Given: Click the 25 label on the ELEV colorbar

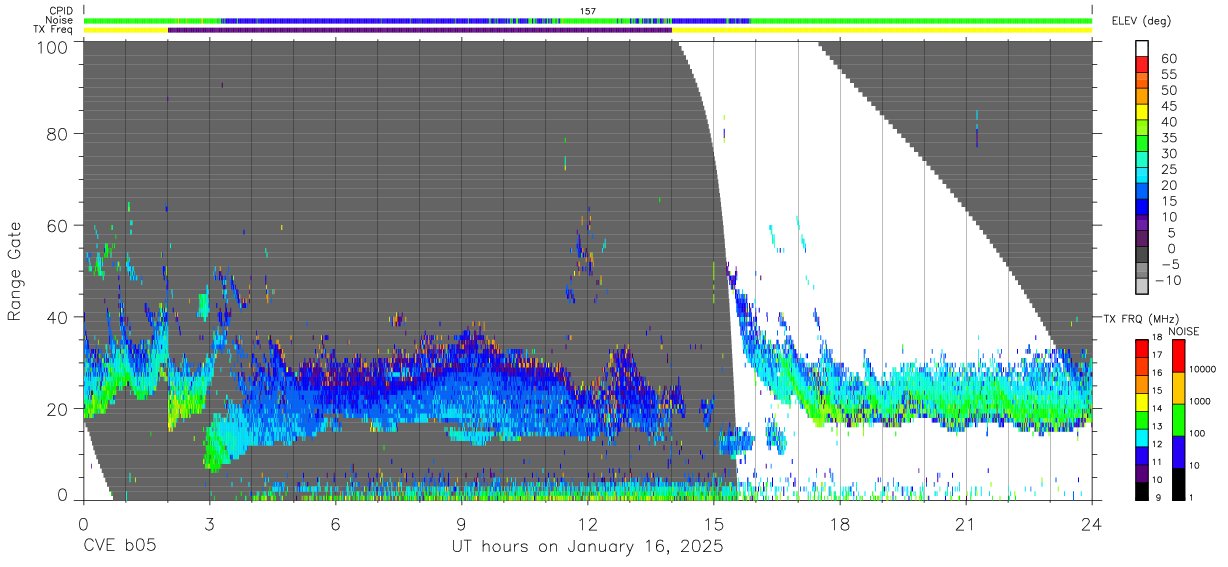Looking at the screenshot, I should point(1168,170).
